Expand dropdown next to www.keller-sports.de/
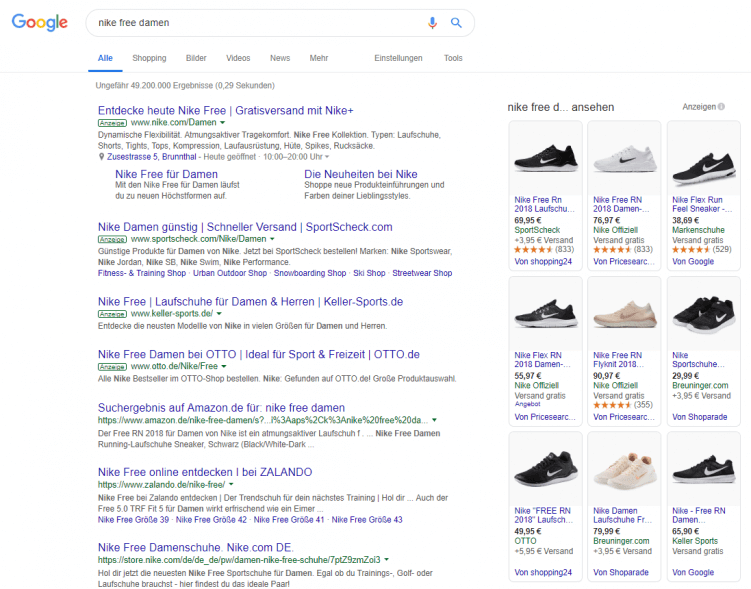The height and width of the screenshot is (589, 751). 219,314
